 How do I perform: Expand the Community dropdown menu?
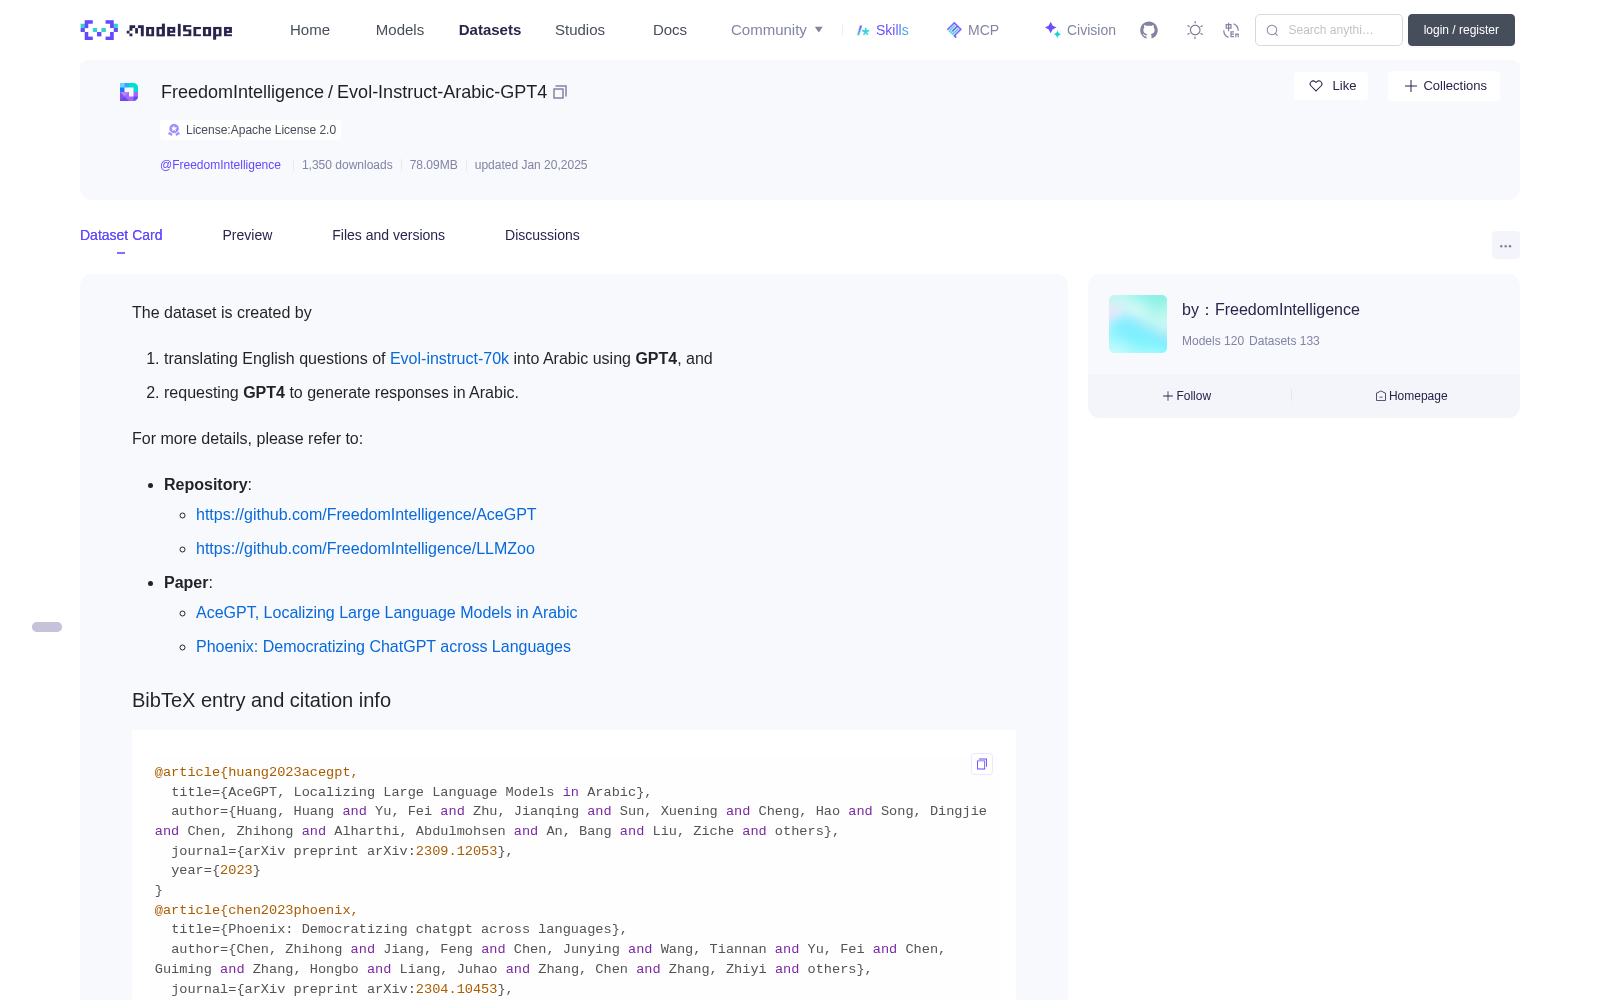point(777,30)
